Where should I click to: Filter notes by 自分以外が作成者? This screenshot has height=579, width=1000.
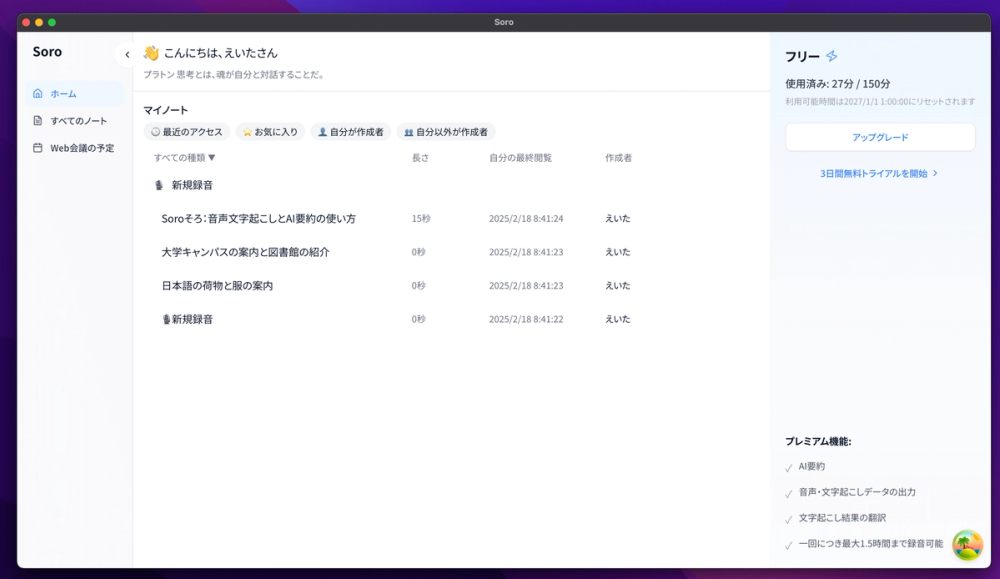(x=446, y=132)
